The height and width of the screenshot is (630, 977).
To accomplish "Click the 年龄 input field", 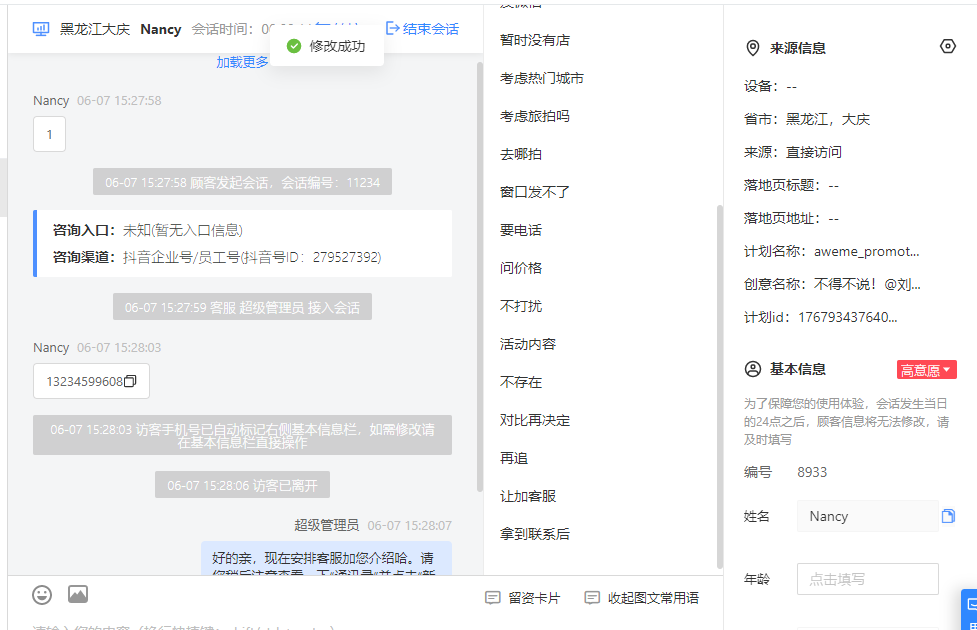I will tap(867, 579).
